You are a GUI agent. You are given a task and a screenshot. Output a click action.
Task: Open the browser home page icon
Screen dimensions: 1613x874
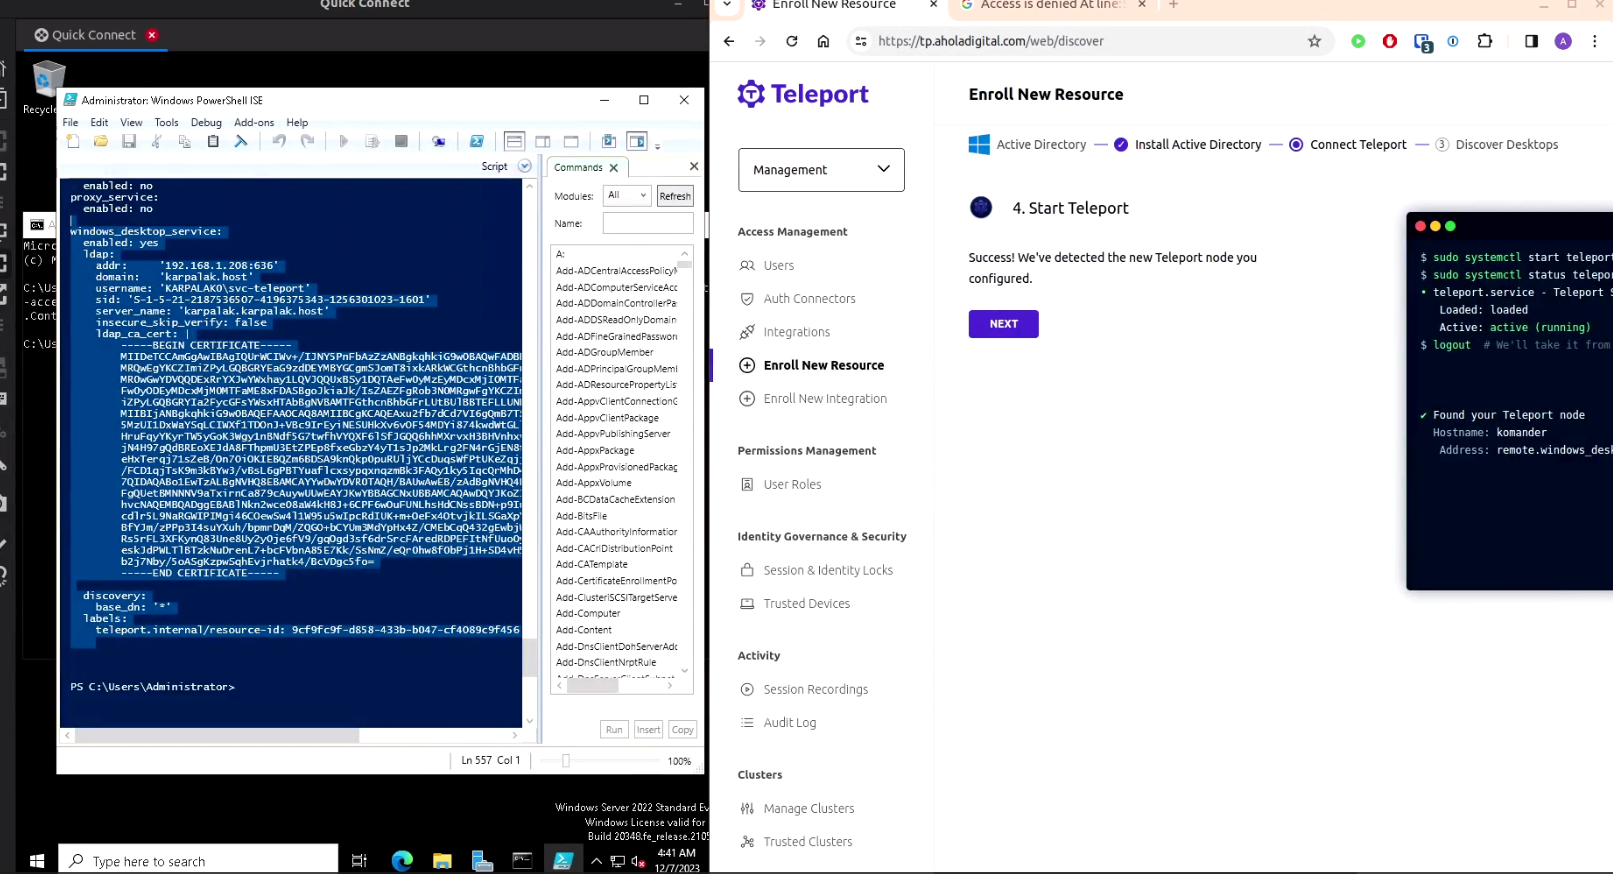point(823,41)
